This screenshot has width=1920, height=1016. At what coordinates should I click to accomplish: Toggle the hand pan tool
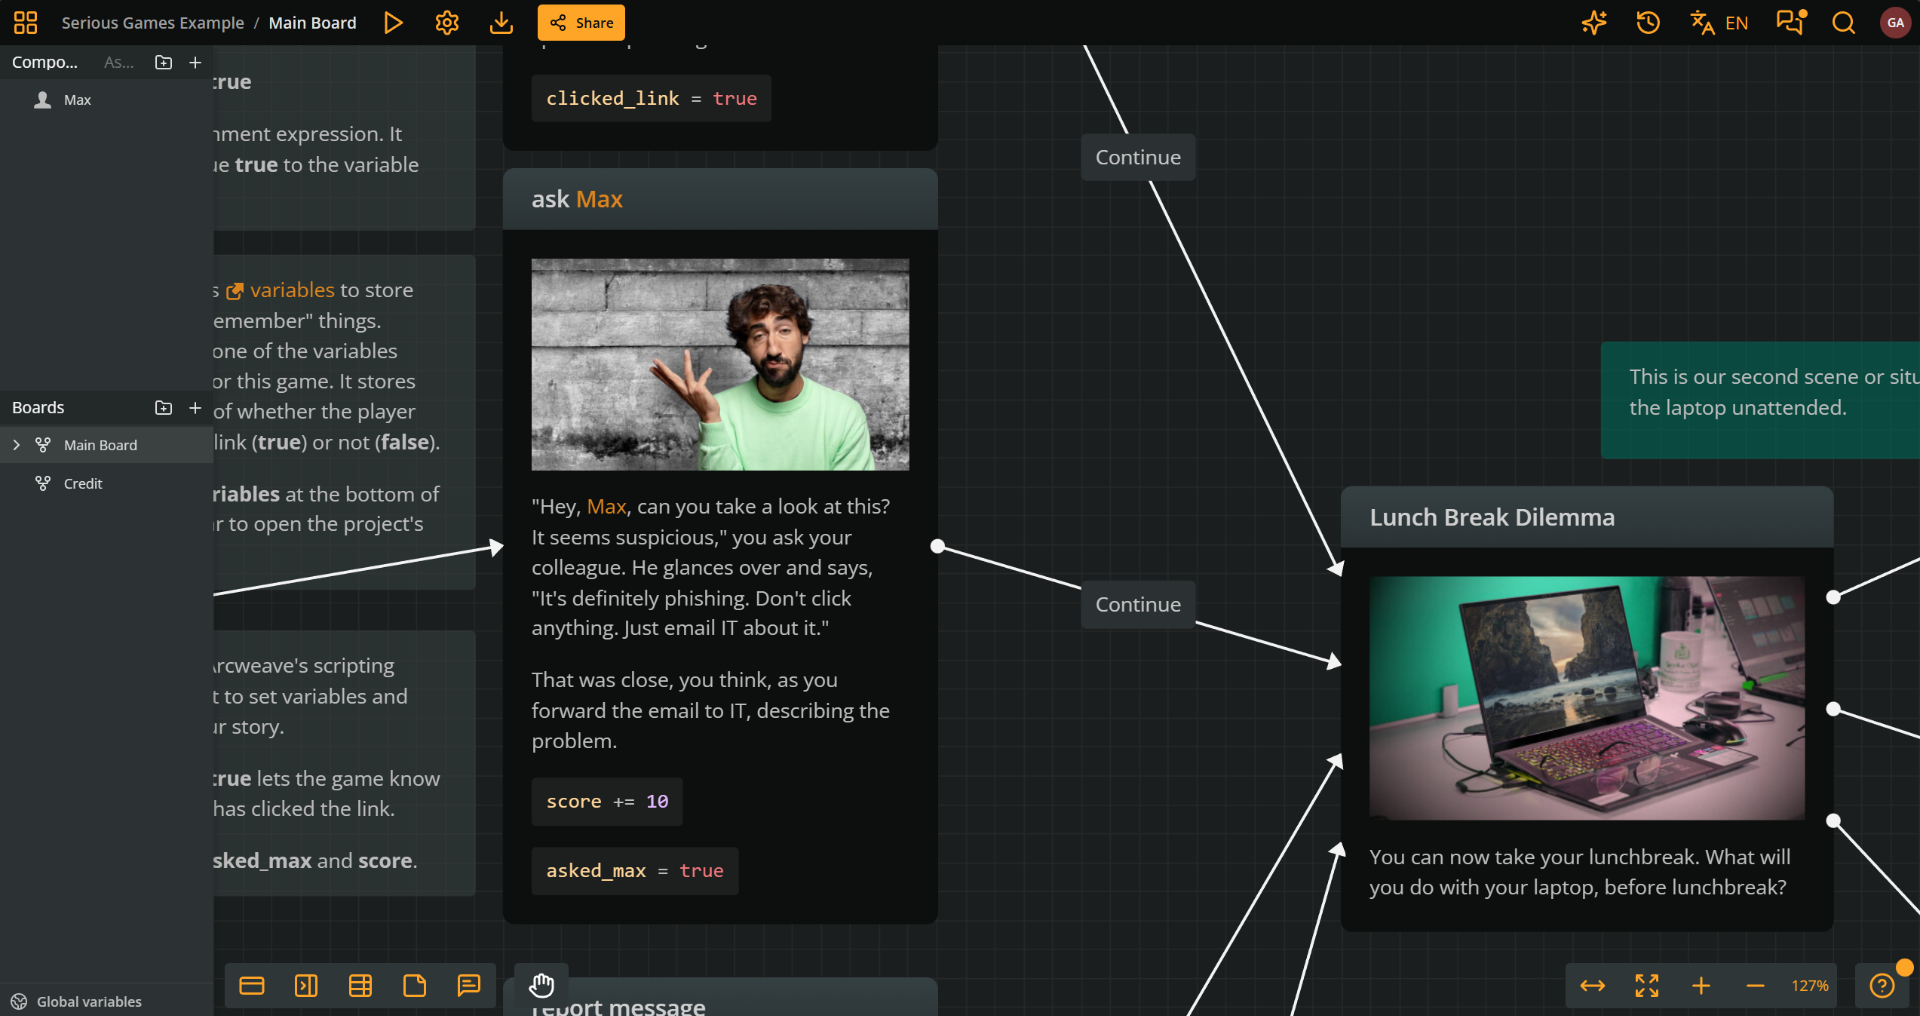[541, 986]
